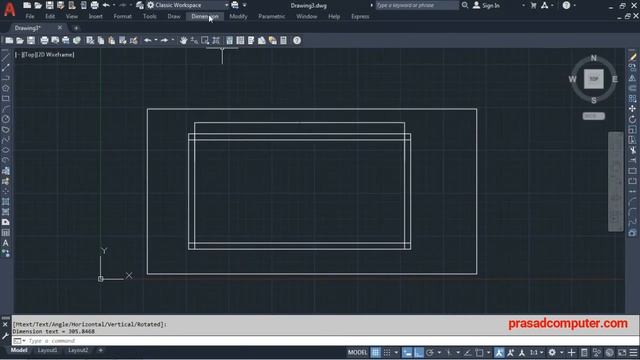Click Sign In button
This screenshot has width=640, height=360.
(487, 5)
